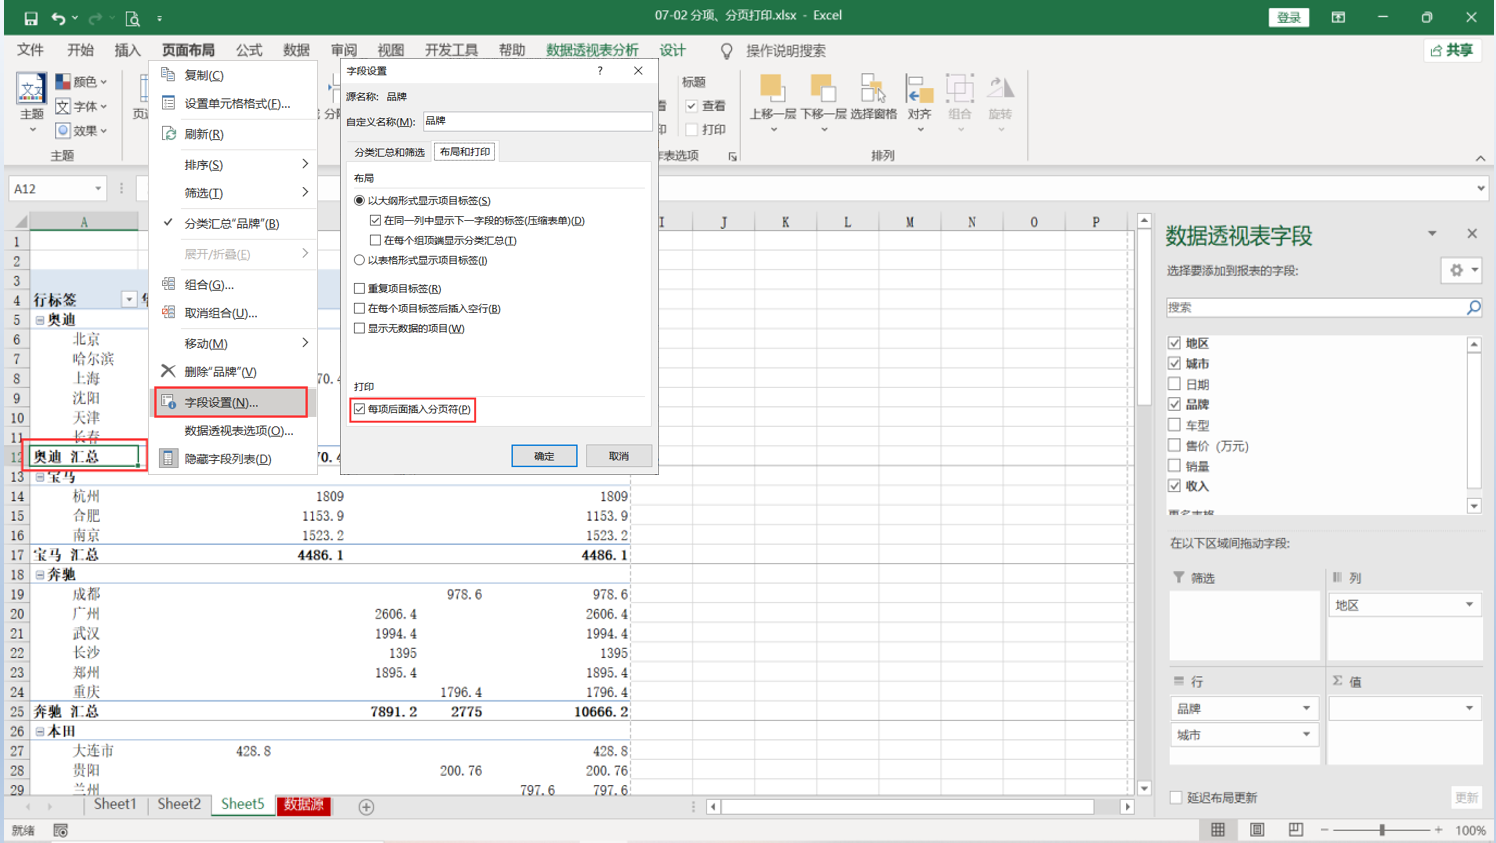The width and height of the screenshot is (1496, 843).
Task: Switch to Page Layout view icon
Action: (x=1257, y=830)
